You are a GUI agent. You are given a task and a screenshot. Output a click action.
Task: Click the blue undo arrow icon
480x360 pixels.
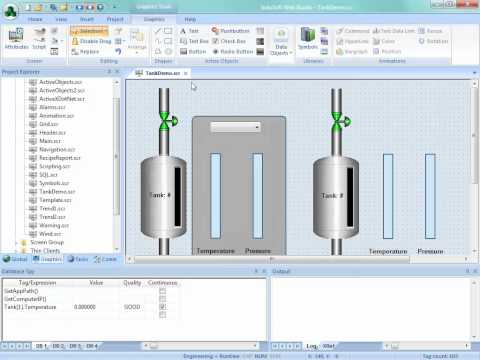[x=118, y=51]
